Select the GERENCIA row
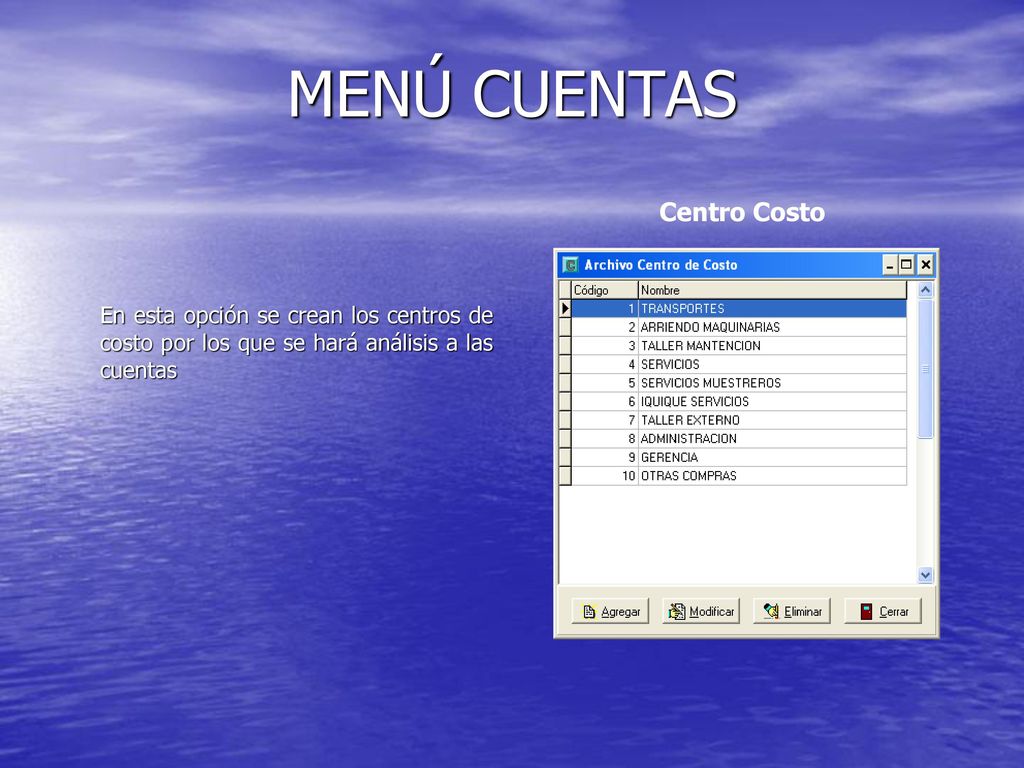 [739, 457]
